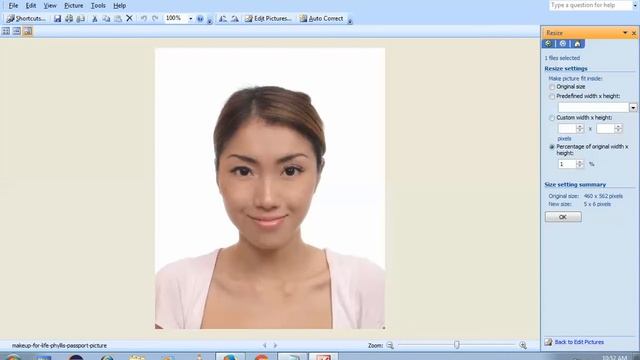
Task: Click the Shortcuts toolbar button
Action: pos(26,18)
